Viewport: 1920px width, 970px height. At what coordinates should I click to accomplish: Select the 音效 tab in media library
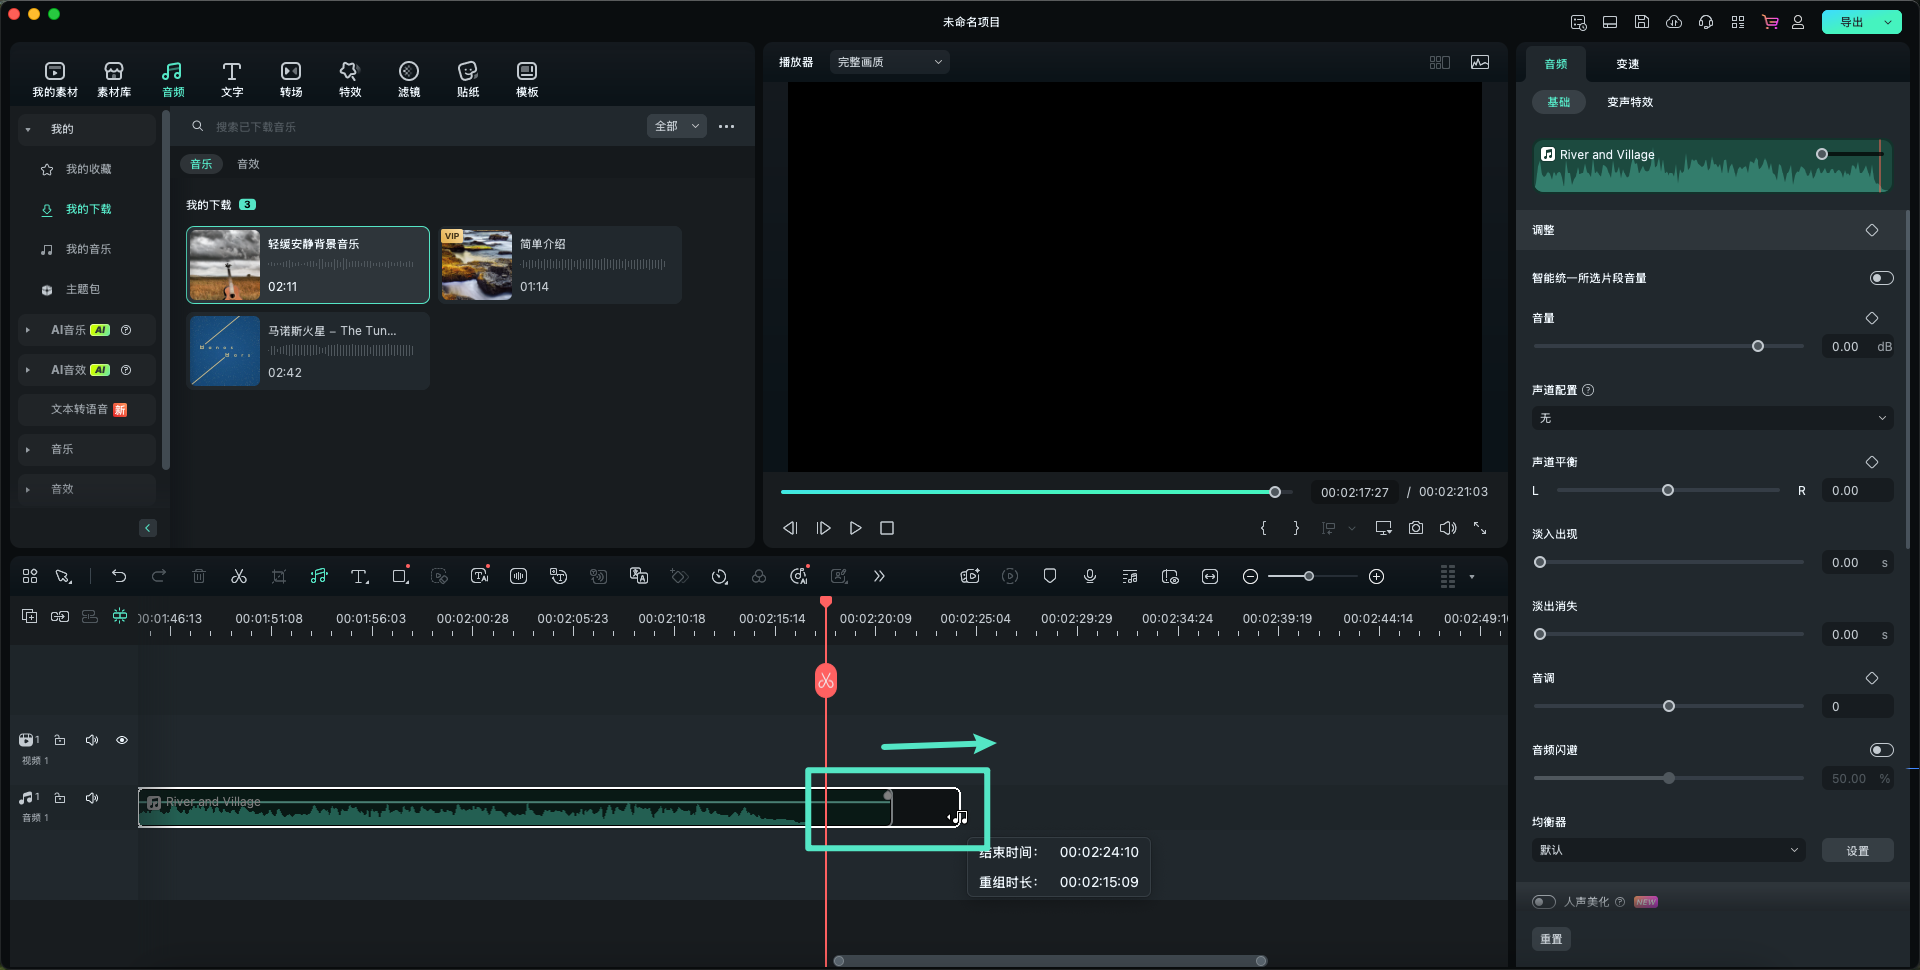248,164
